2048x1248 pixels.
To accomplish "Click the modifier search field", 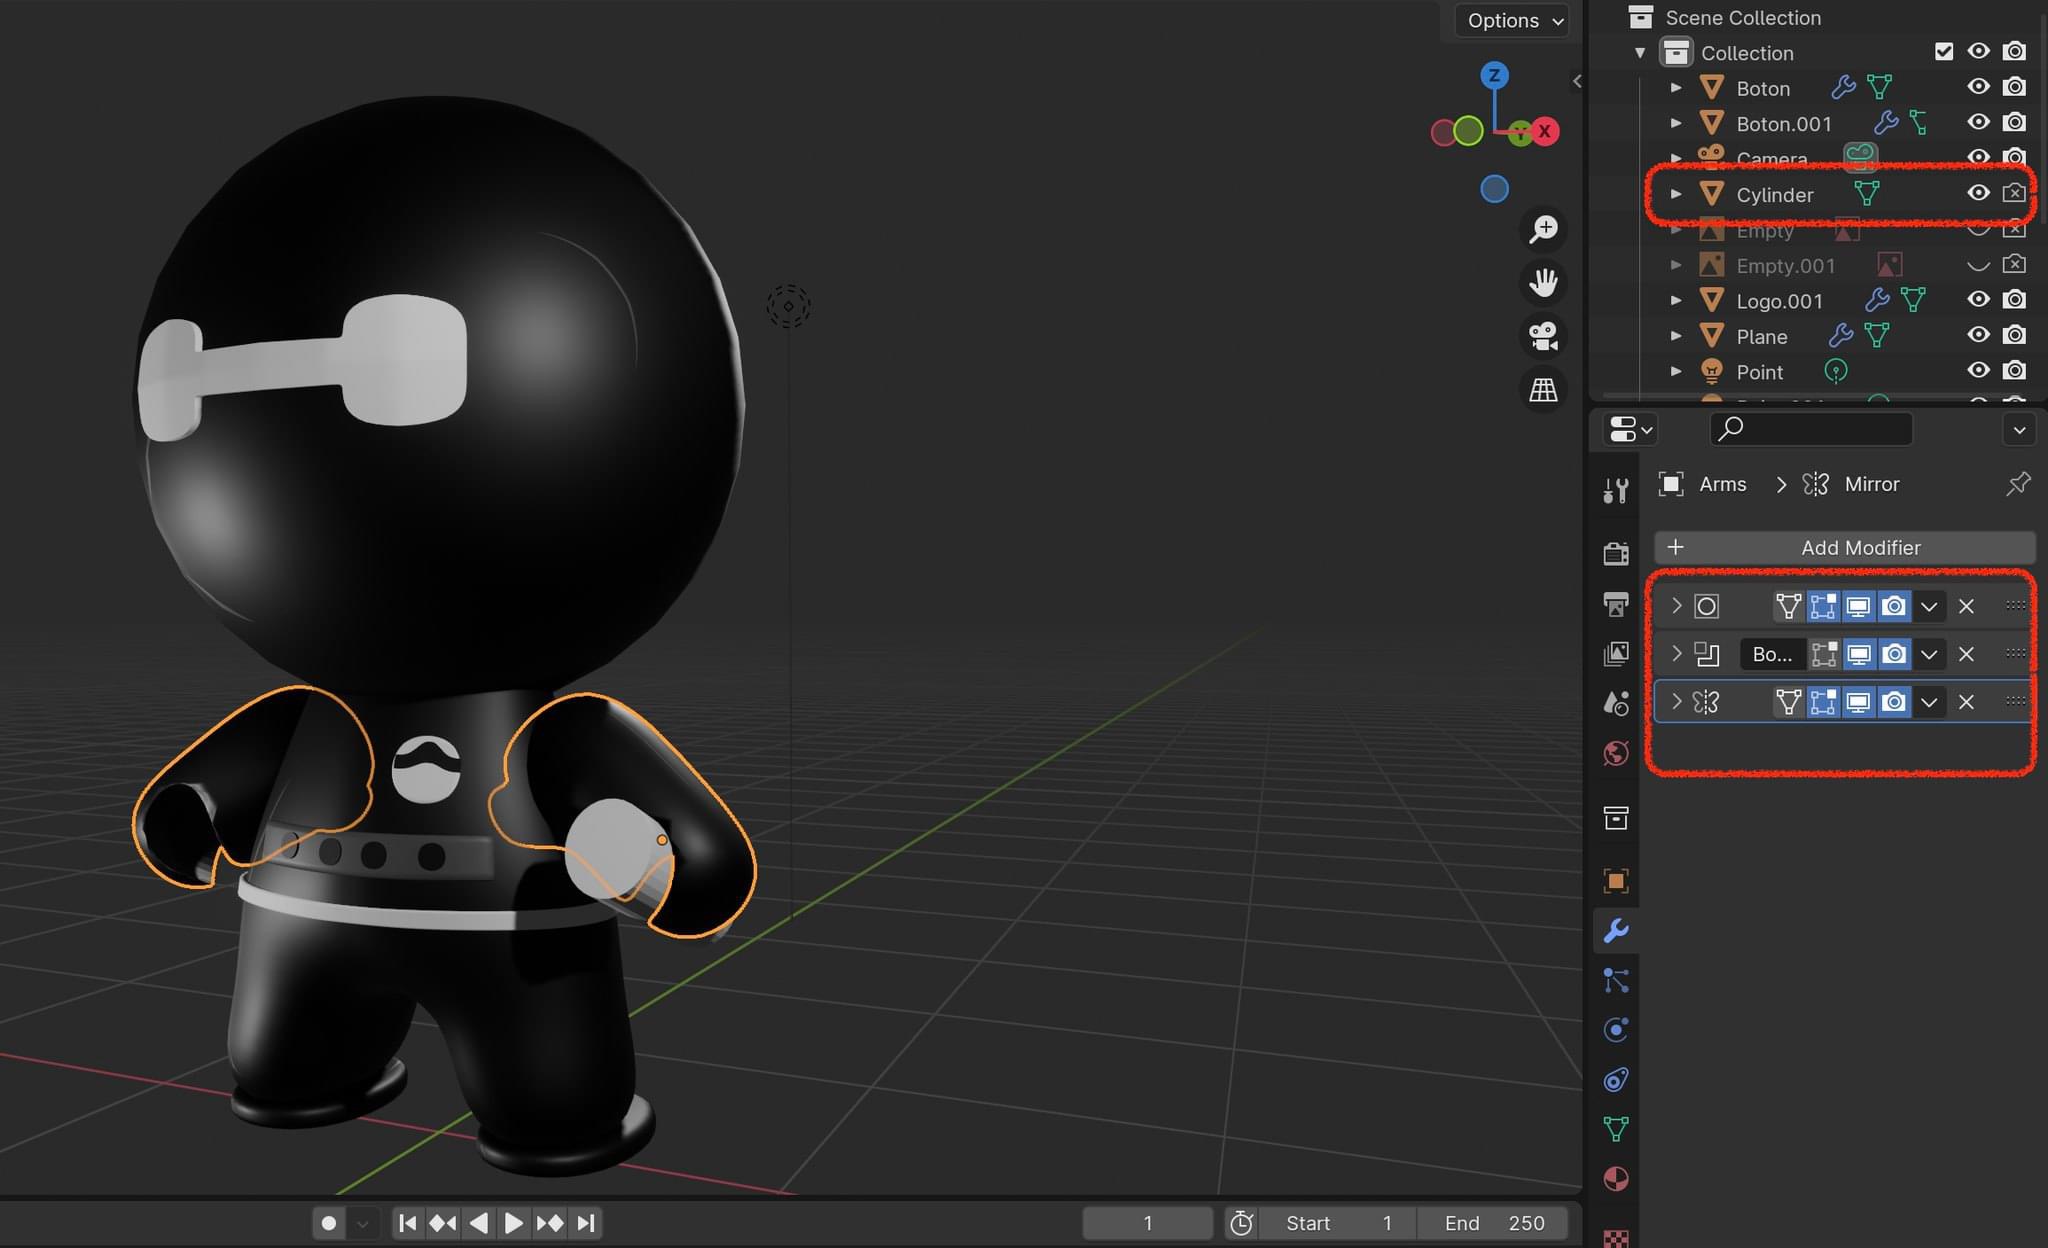I will click(1810, 429).
